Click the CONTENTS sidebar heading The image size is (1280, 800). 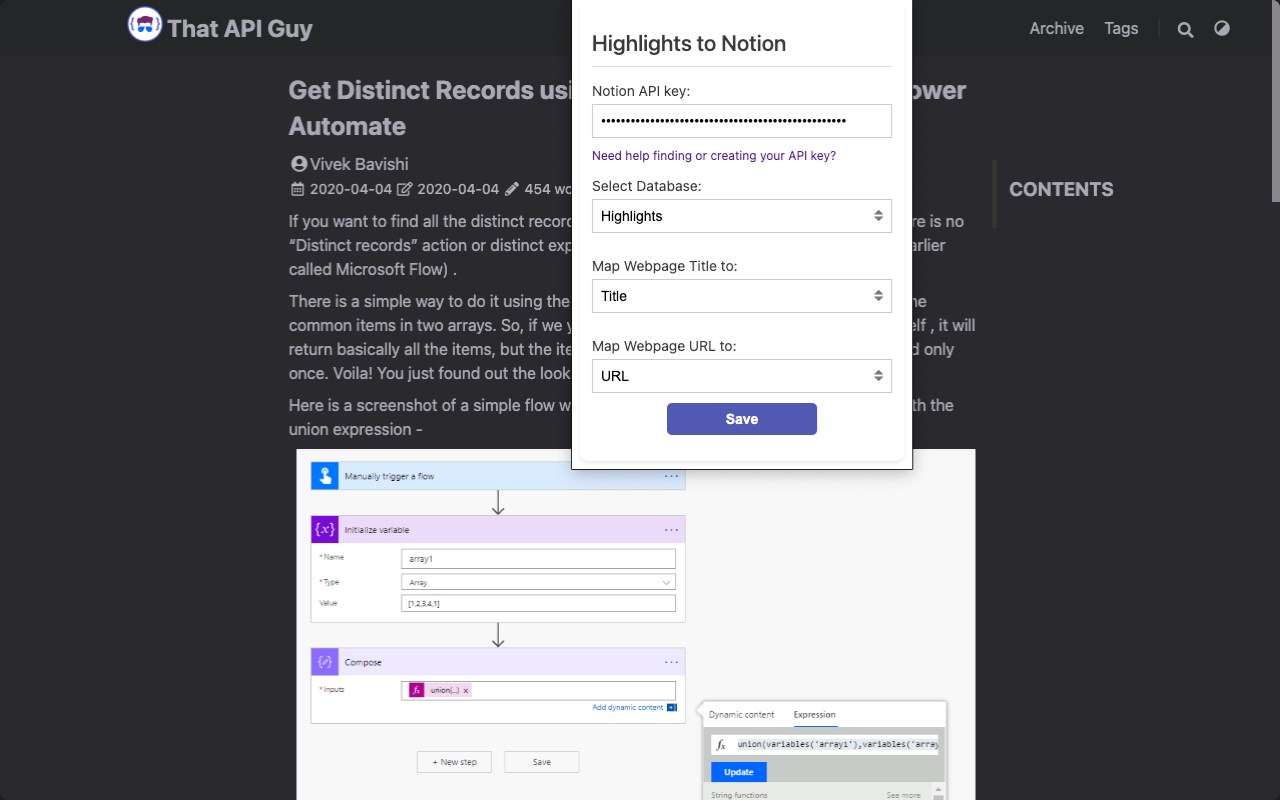coord(1061,189)
